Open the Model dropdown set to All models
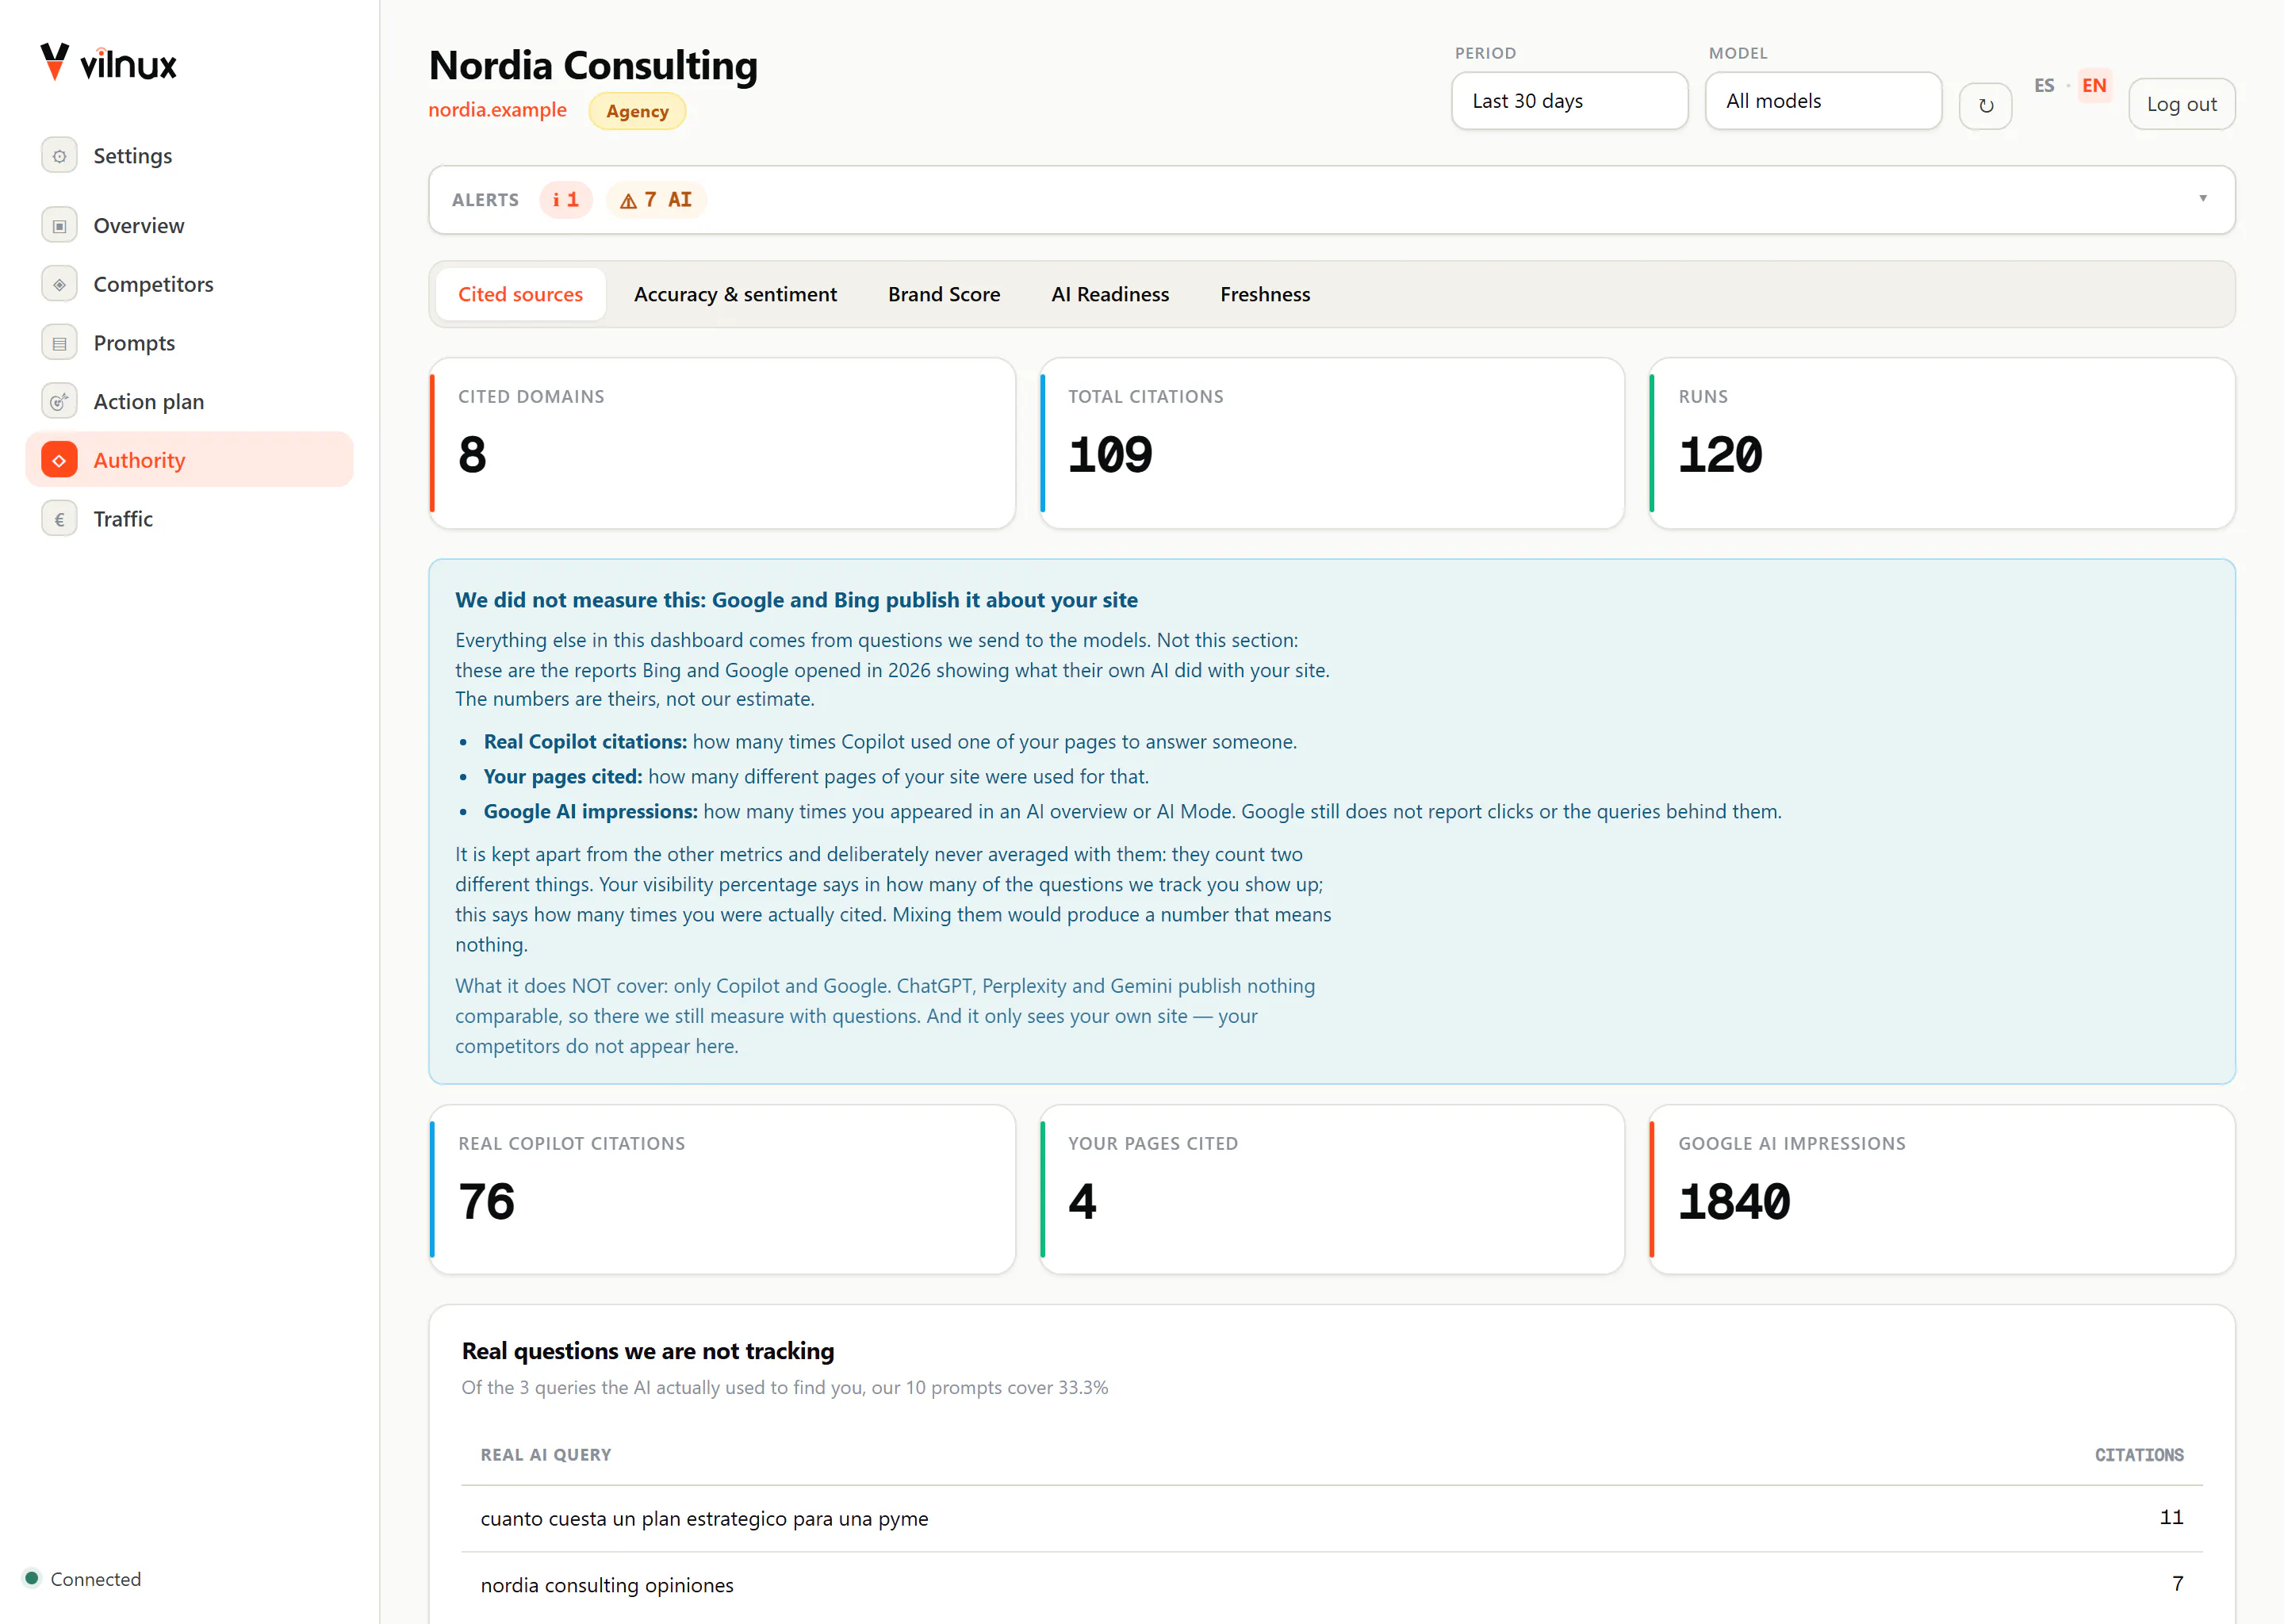Image resolution: width=2284 pixels, height=1624 pixels. click(x=1823, y=101)
